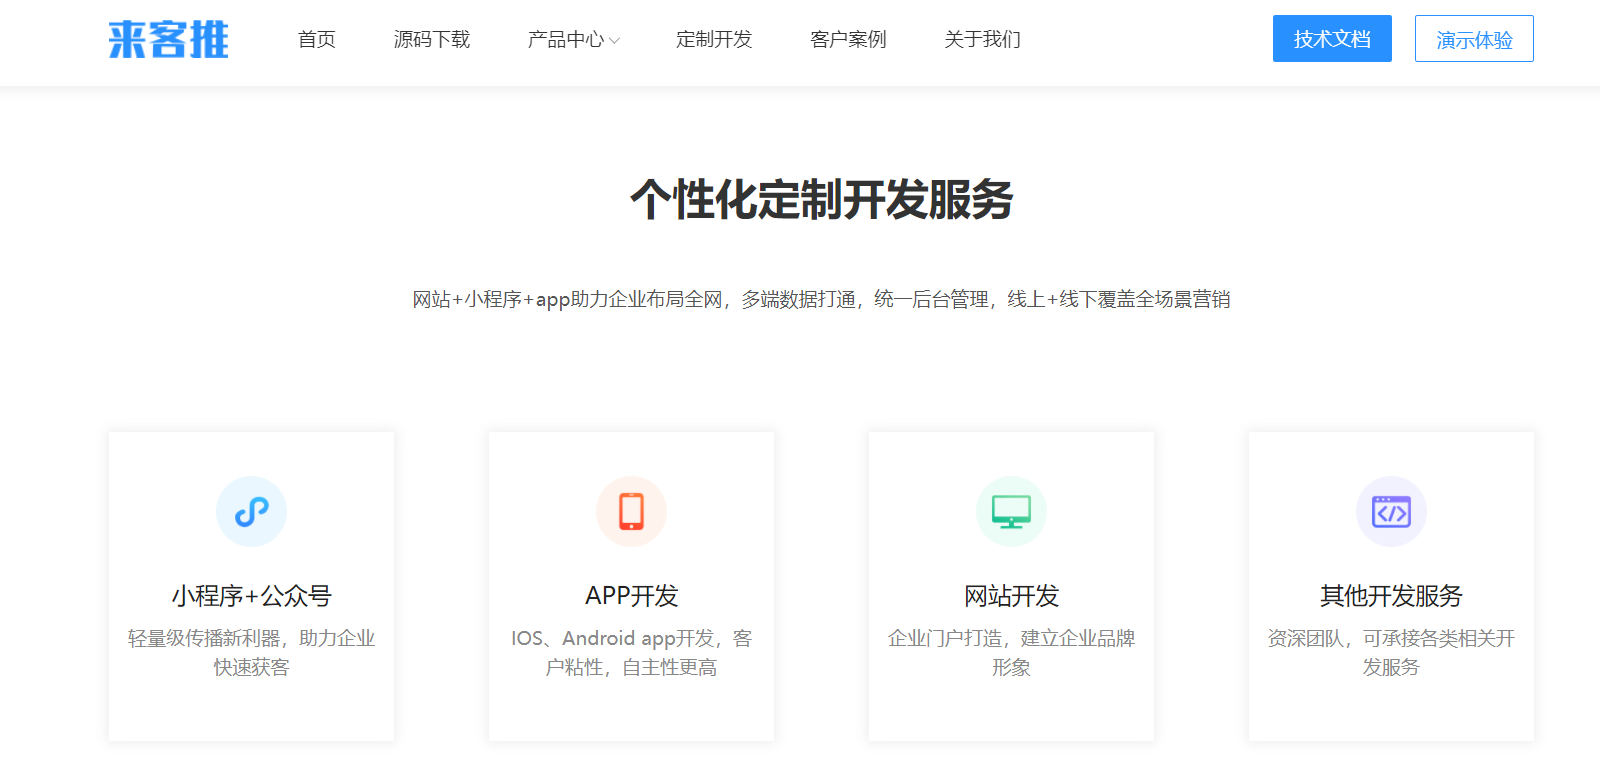Open 关于我们 page
The width and height of the screenshot is (1600, 777).
point(983,39)
